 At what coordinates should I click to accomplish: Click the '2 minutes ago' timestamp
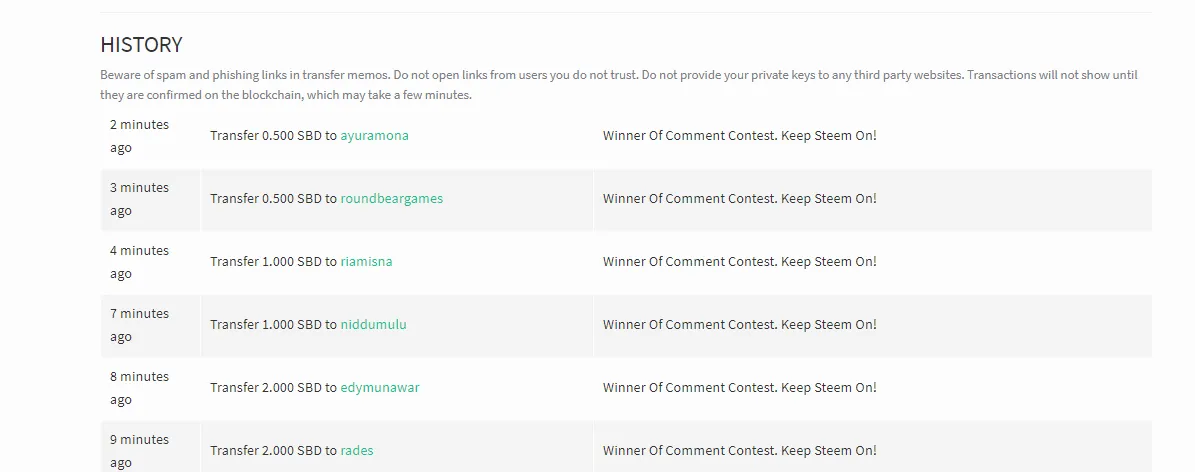point(139,136)
